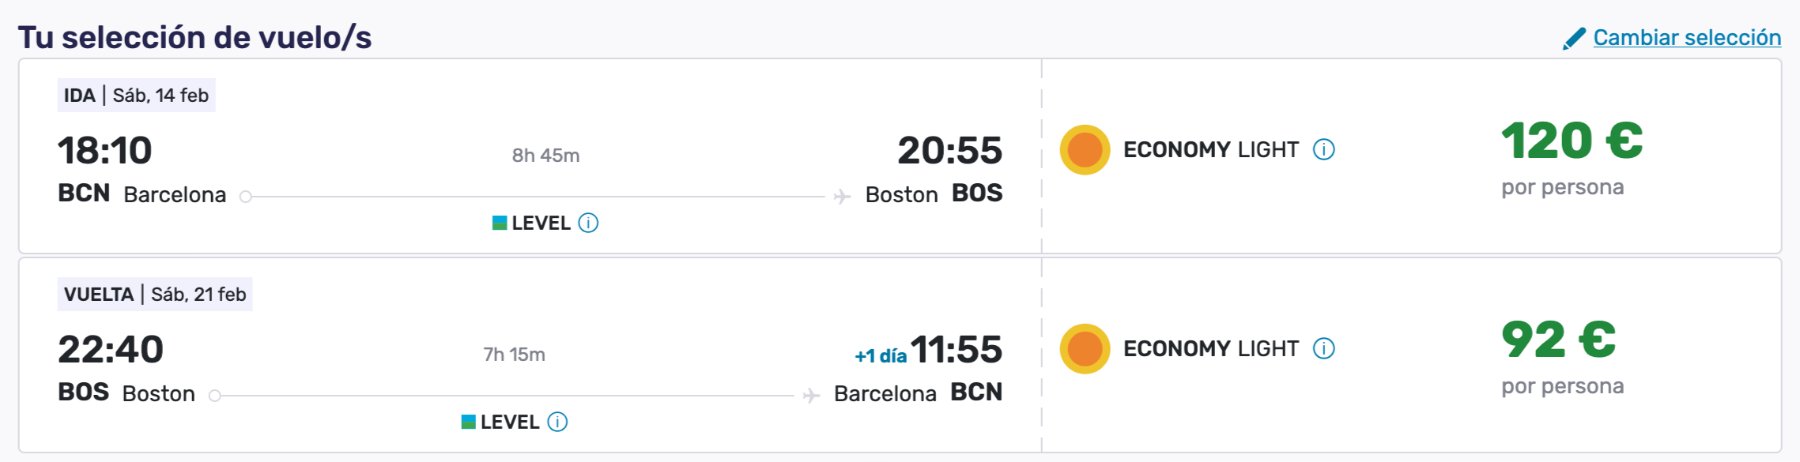Click the orange fare icon on outbound flight
The image size is (1800, 462).
coord(1085,150)
